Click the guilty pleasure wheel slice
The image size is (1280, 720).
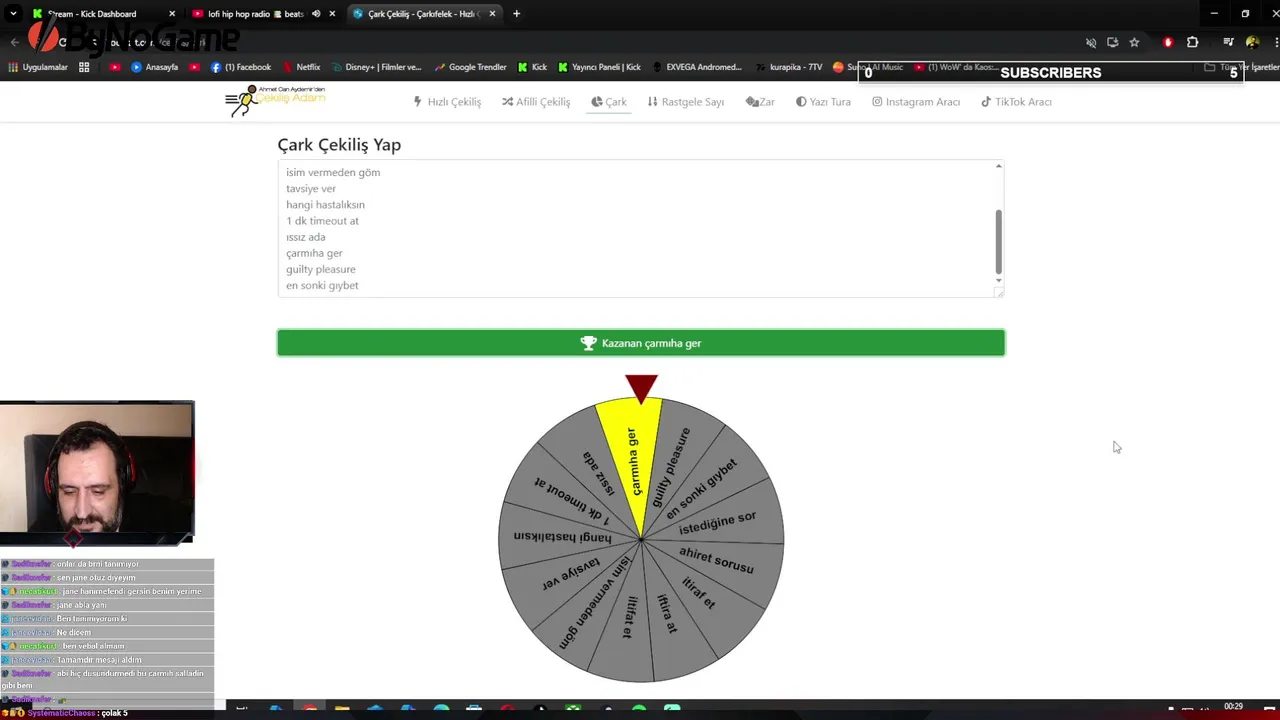click(x=671, y=467)
